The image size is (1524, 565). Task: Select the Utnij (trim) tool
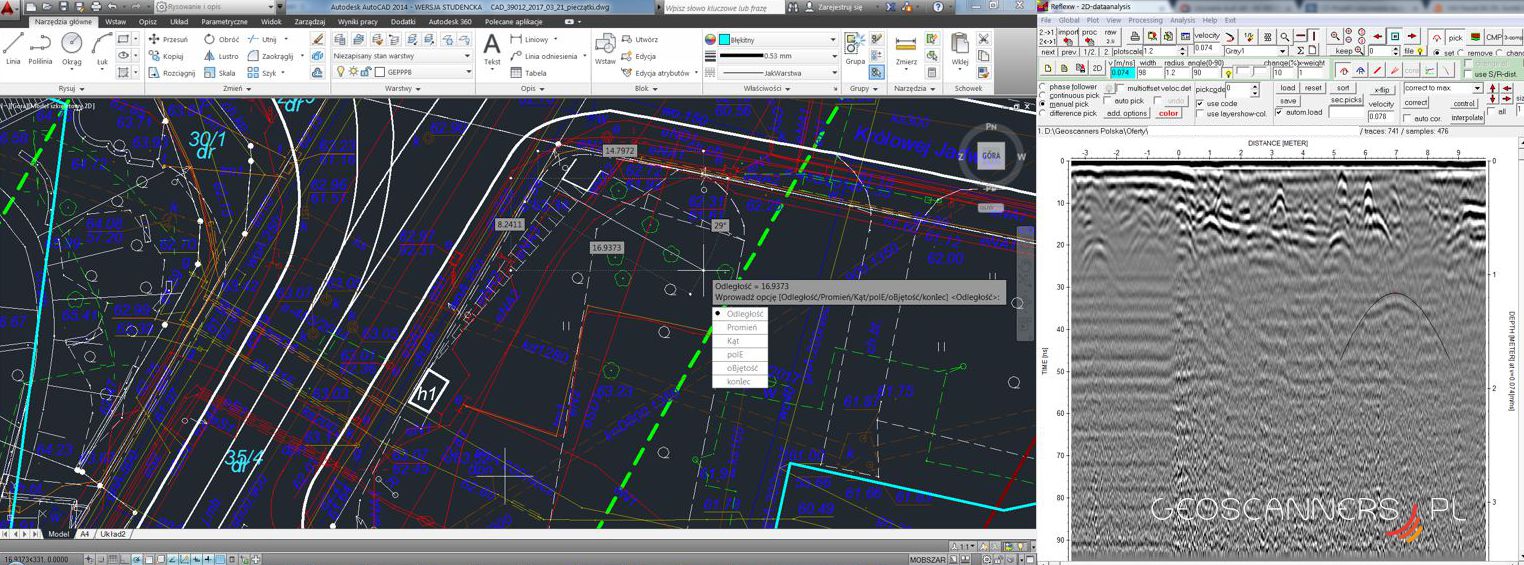pyautogui.click(x=262, y=39)
